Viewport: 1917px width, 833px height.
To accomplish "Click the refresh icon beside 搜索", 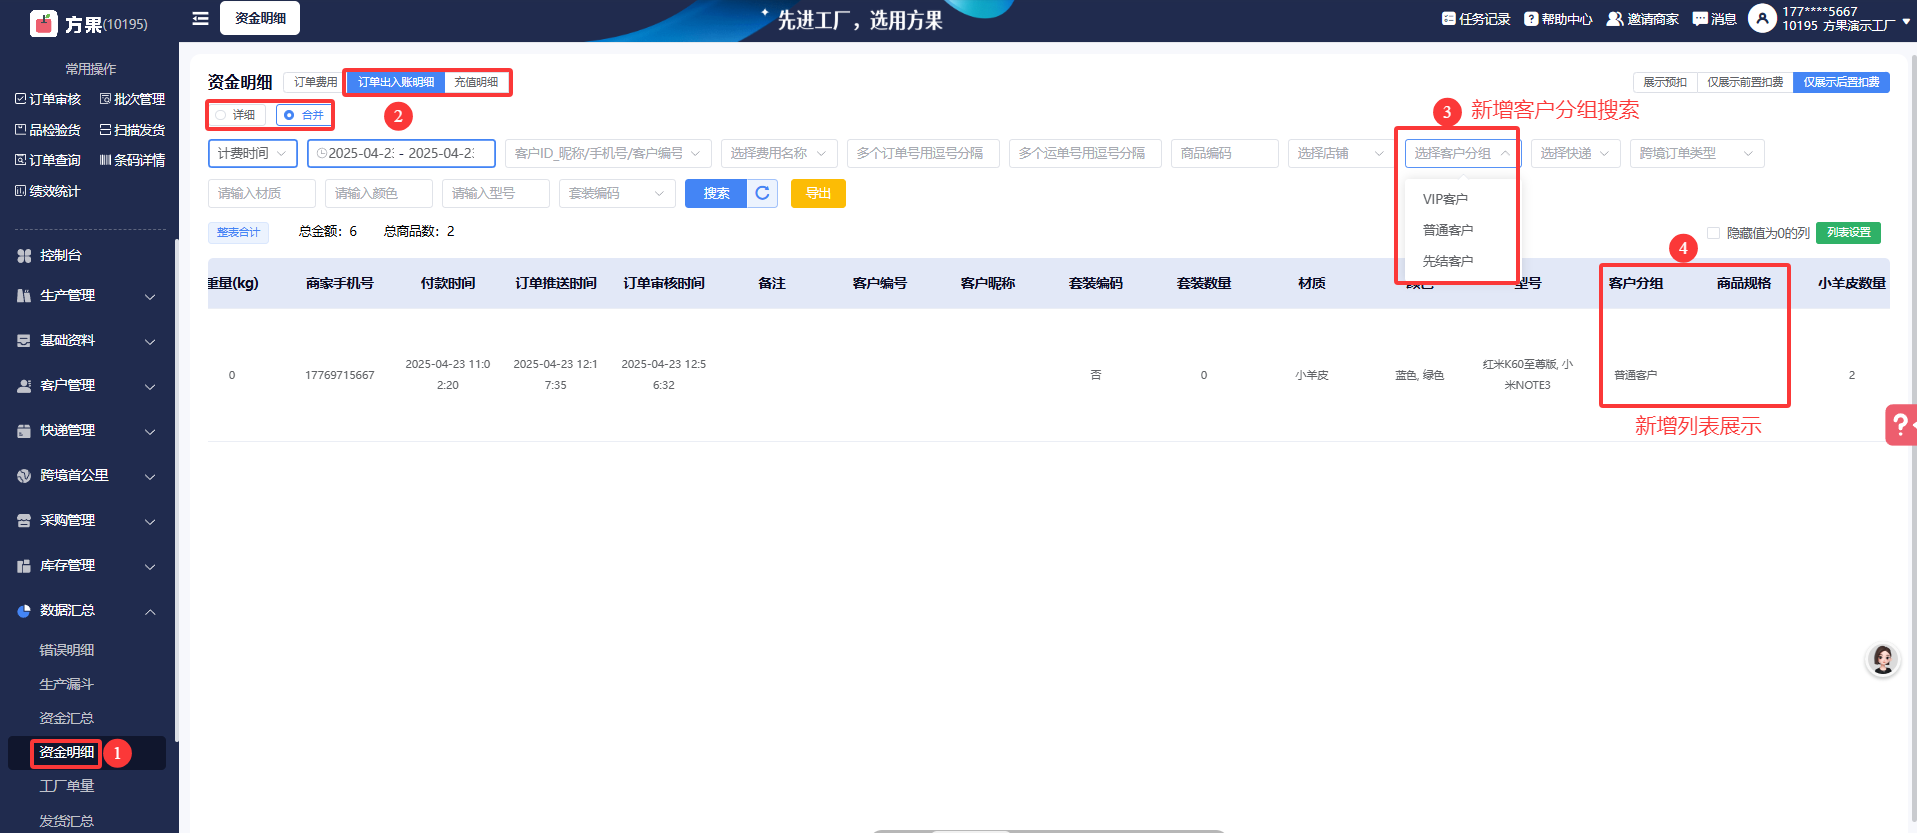I will [762, 193].
